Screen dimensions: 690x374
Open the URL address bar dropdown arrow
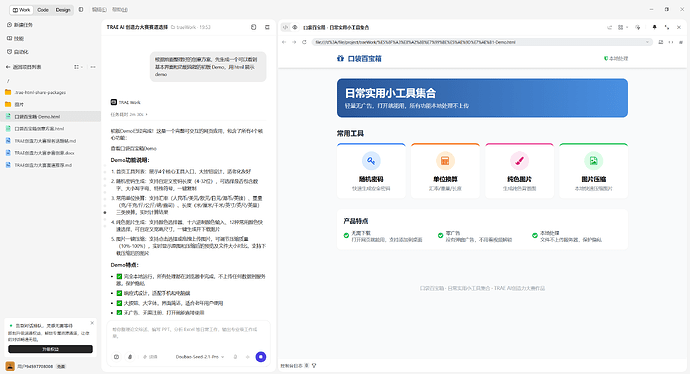click(x=647, y=42)
